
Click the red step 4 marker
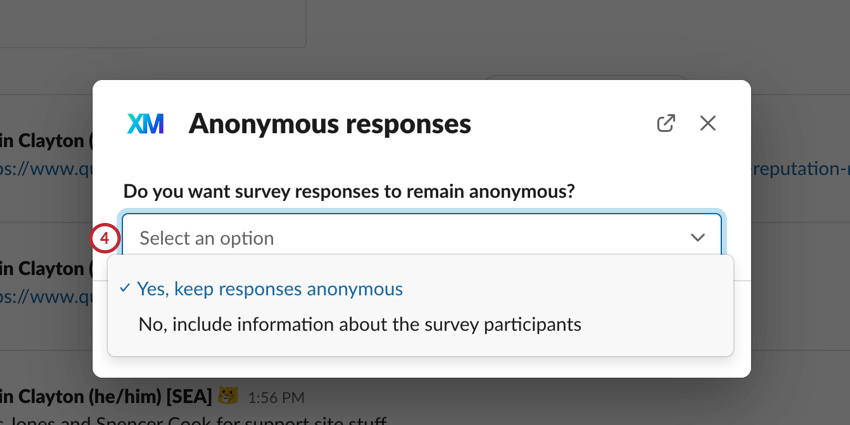[x=105, y=238]
